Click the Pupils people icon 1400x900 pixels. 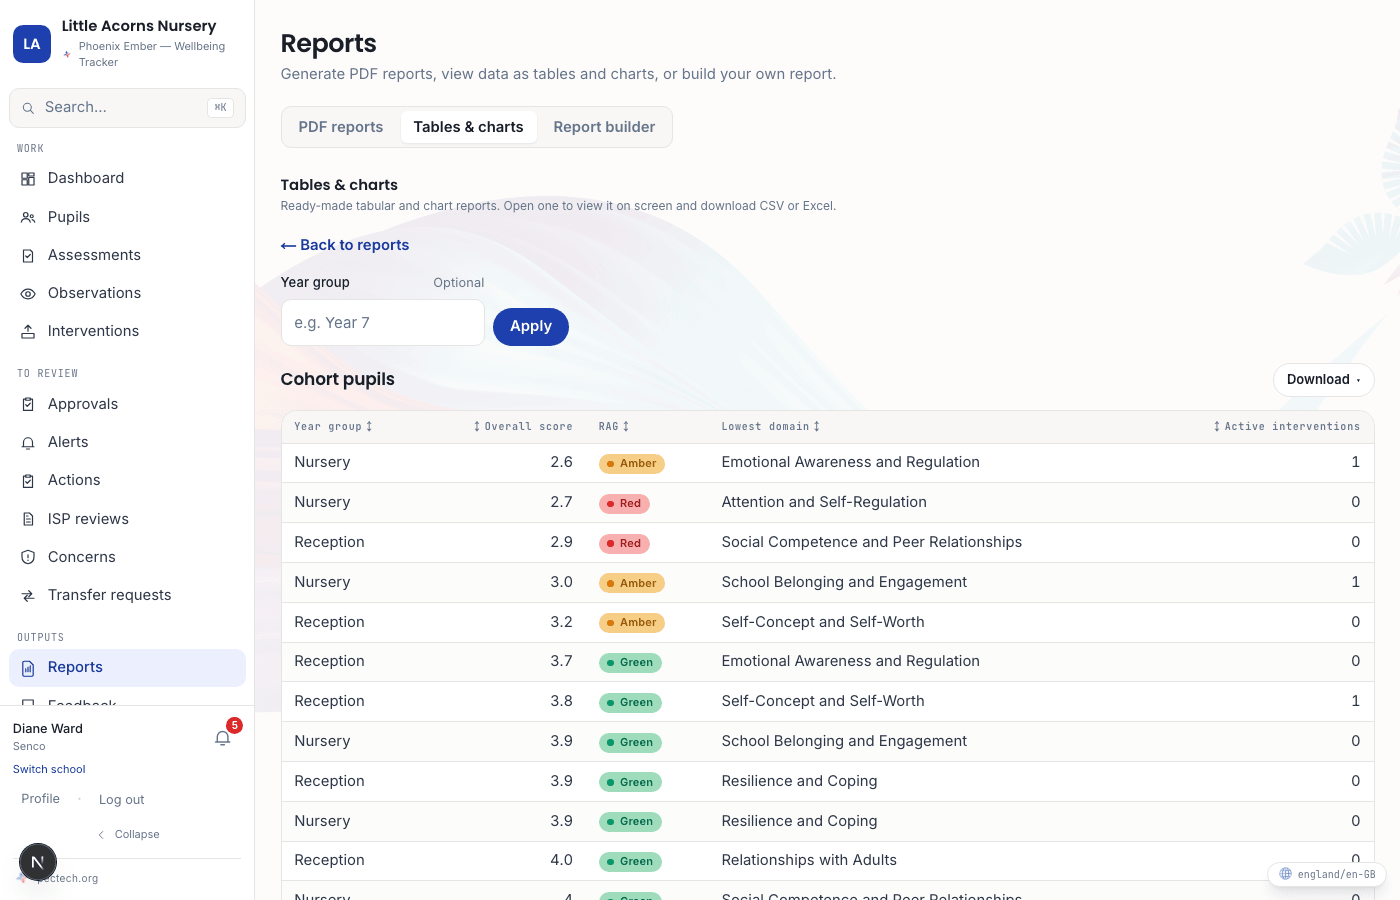pyautogui.click(x=28, y=217)
